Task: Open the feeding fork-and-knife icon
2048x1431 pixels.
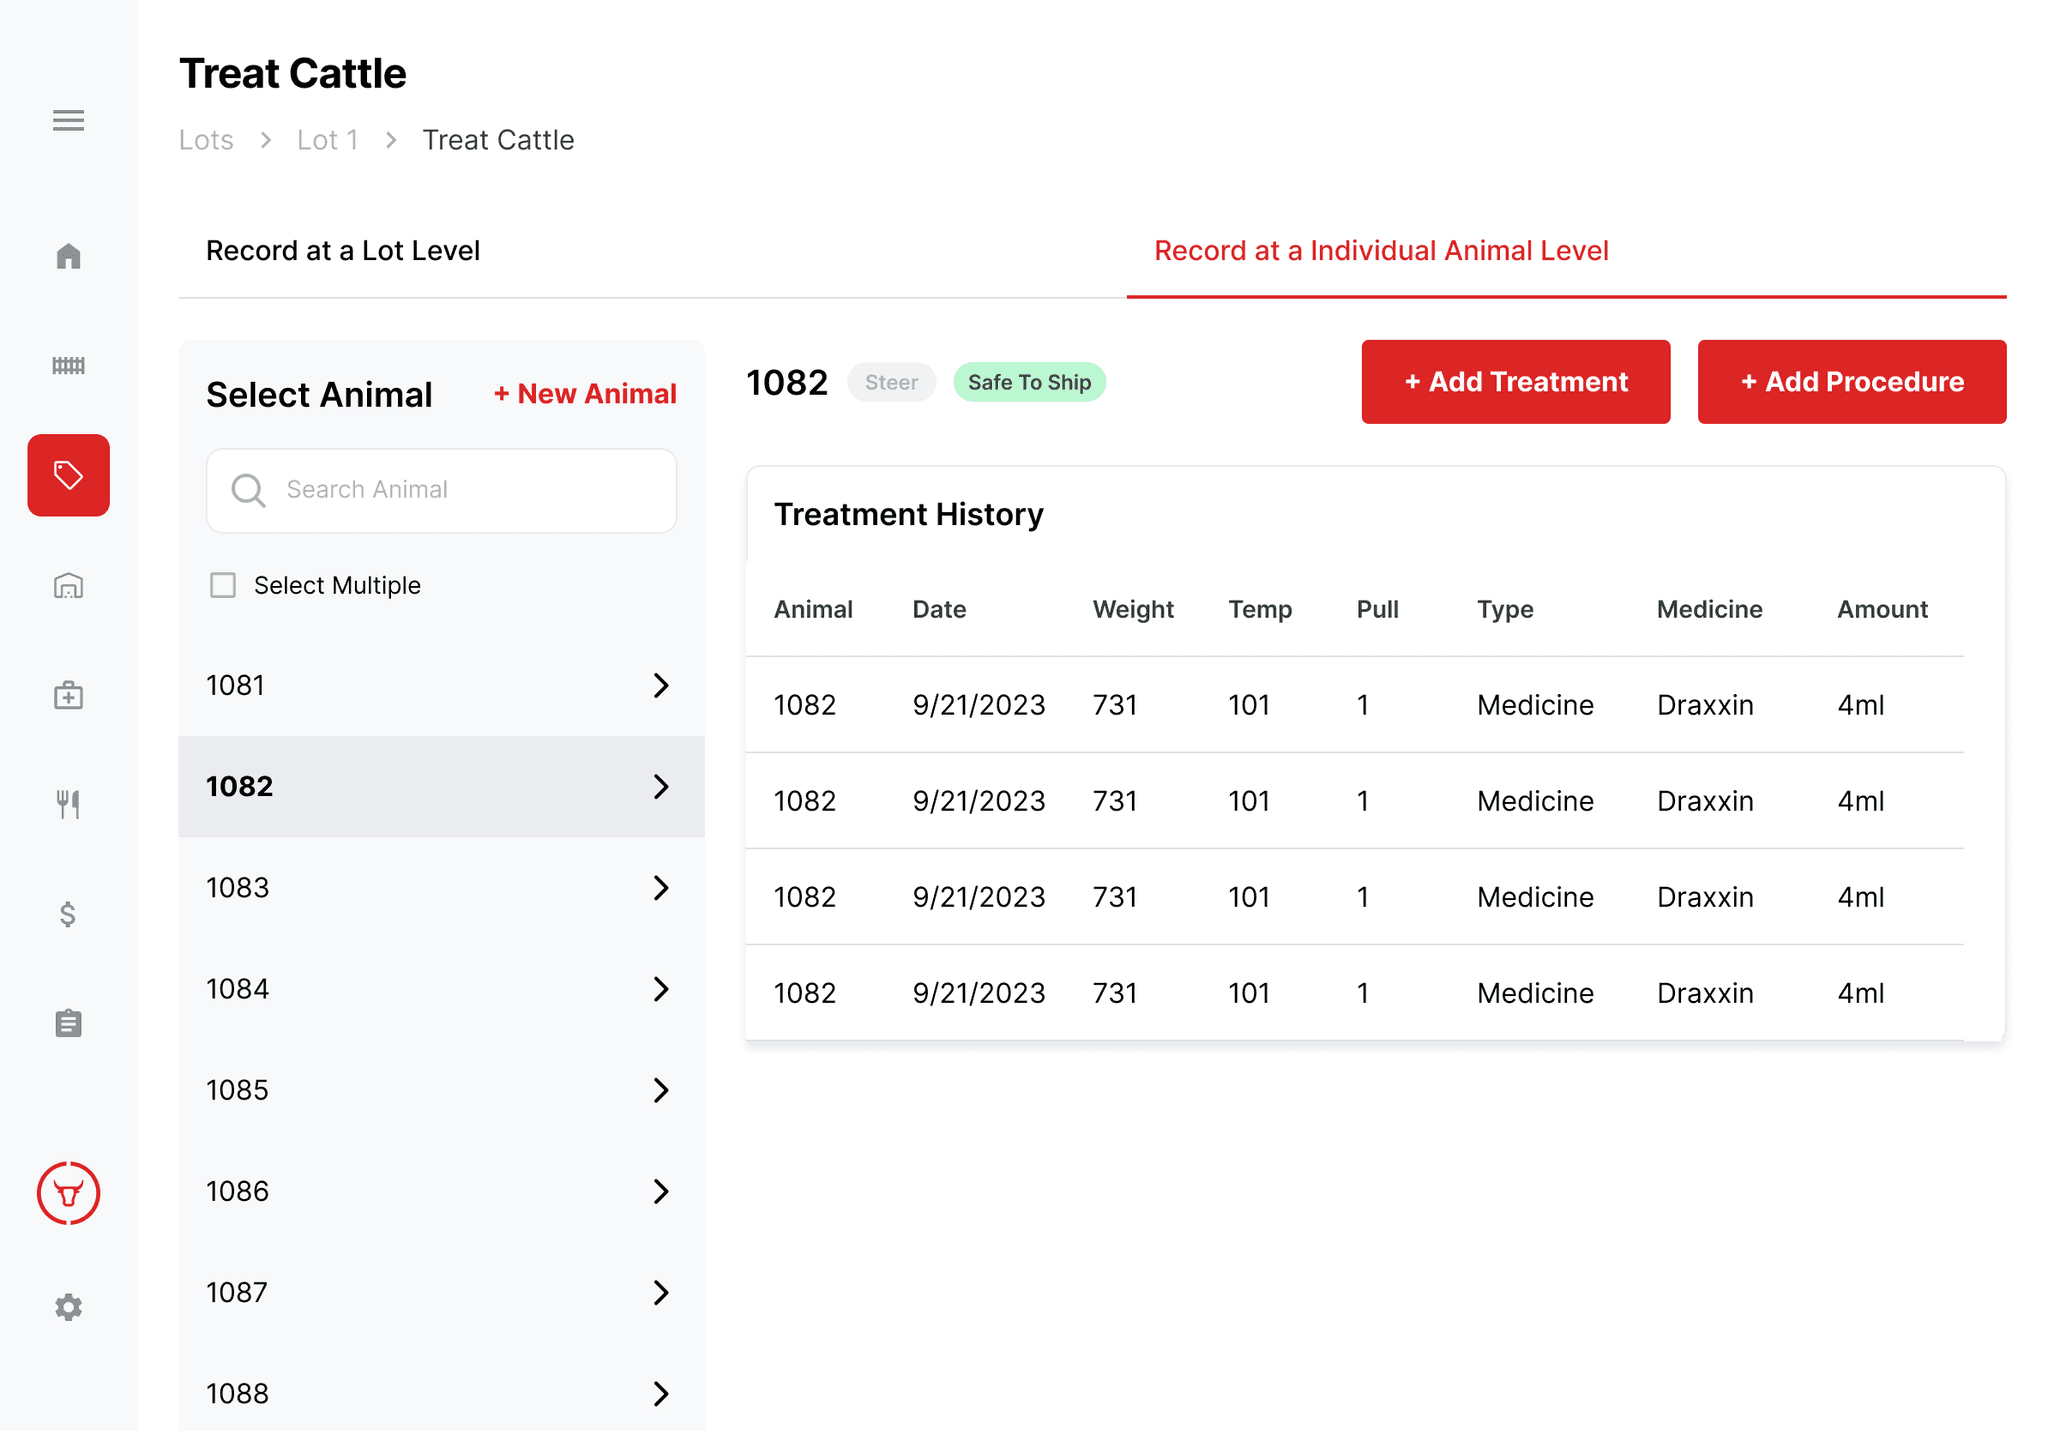Action: click(x=68, y=804)
